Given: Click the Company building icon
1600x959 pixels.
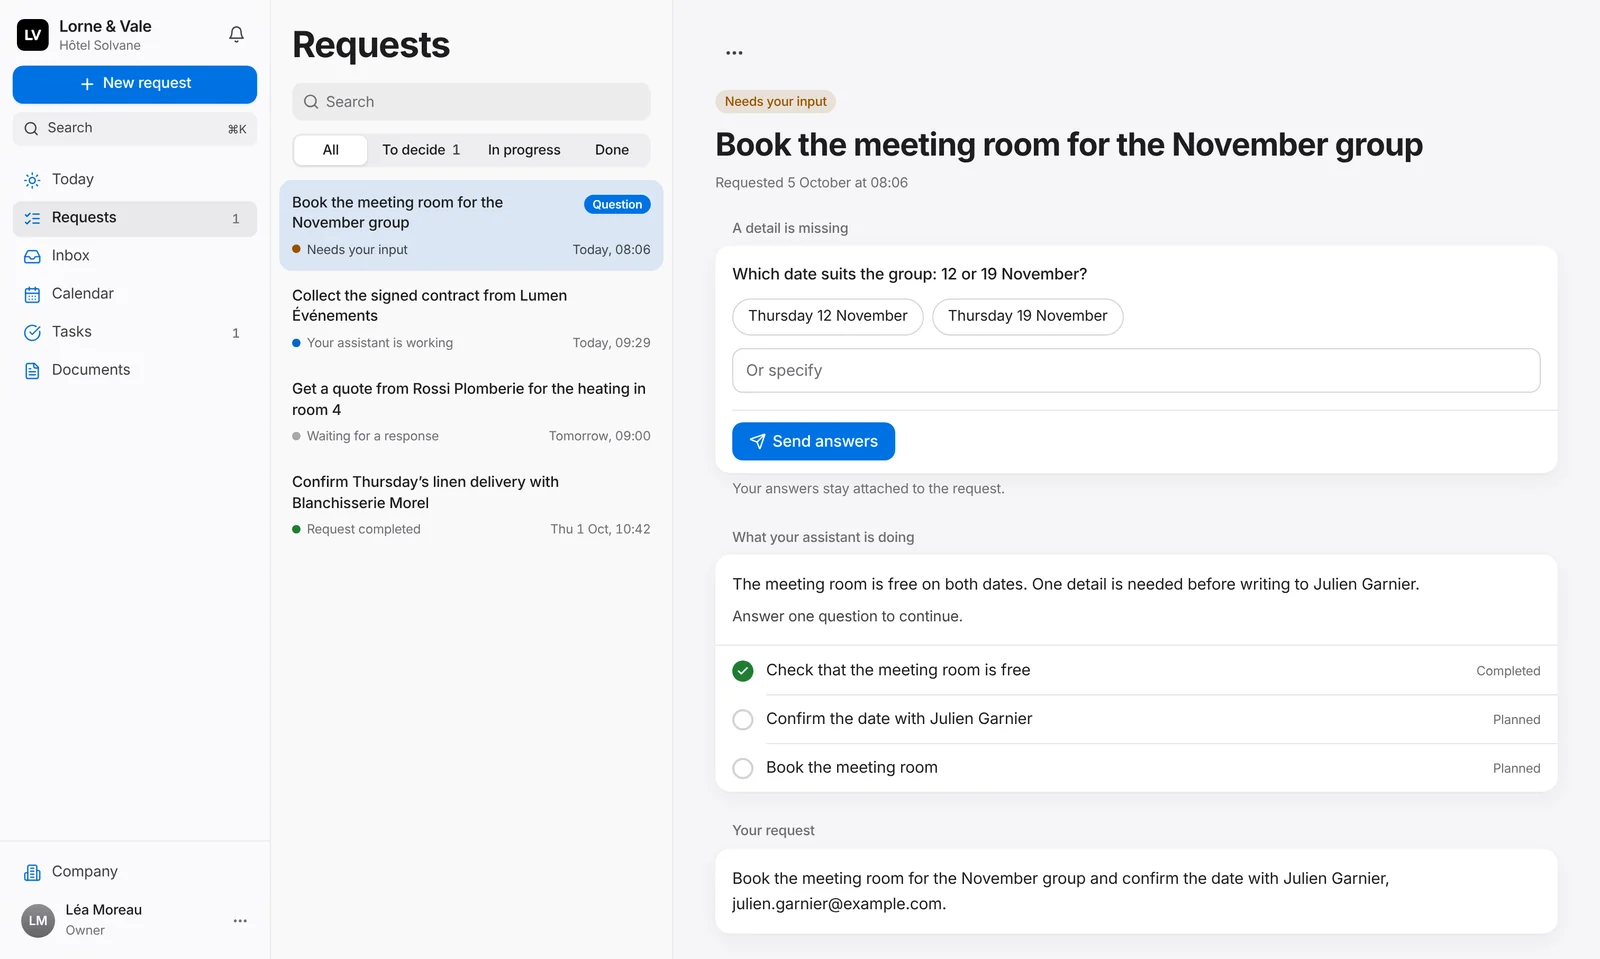Looking at the screenshot, I should [32, 872].
